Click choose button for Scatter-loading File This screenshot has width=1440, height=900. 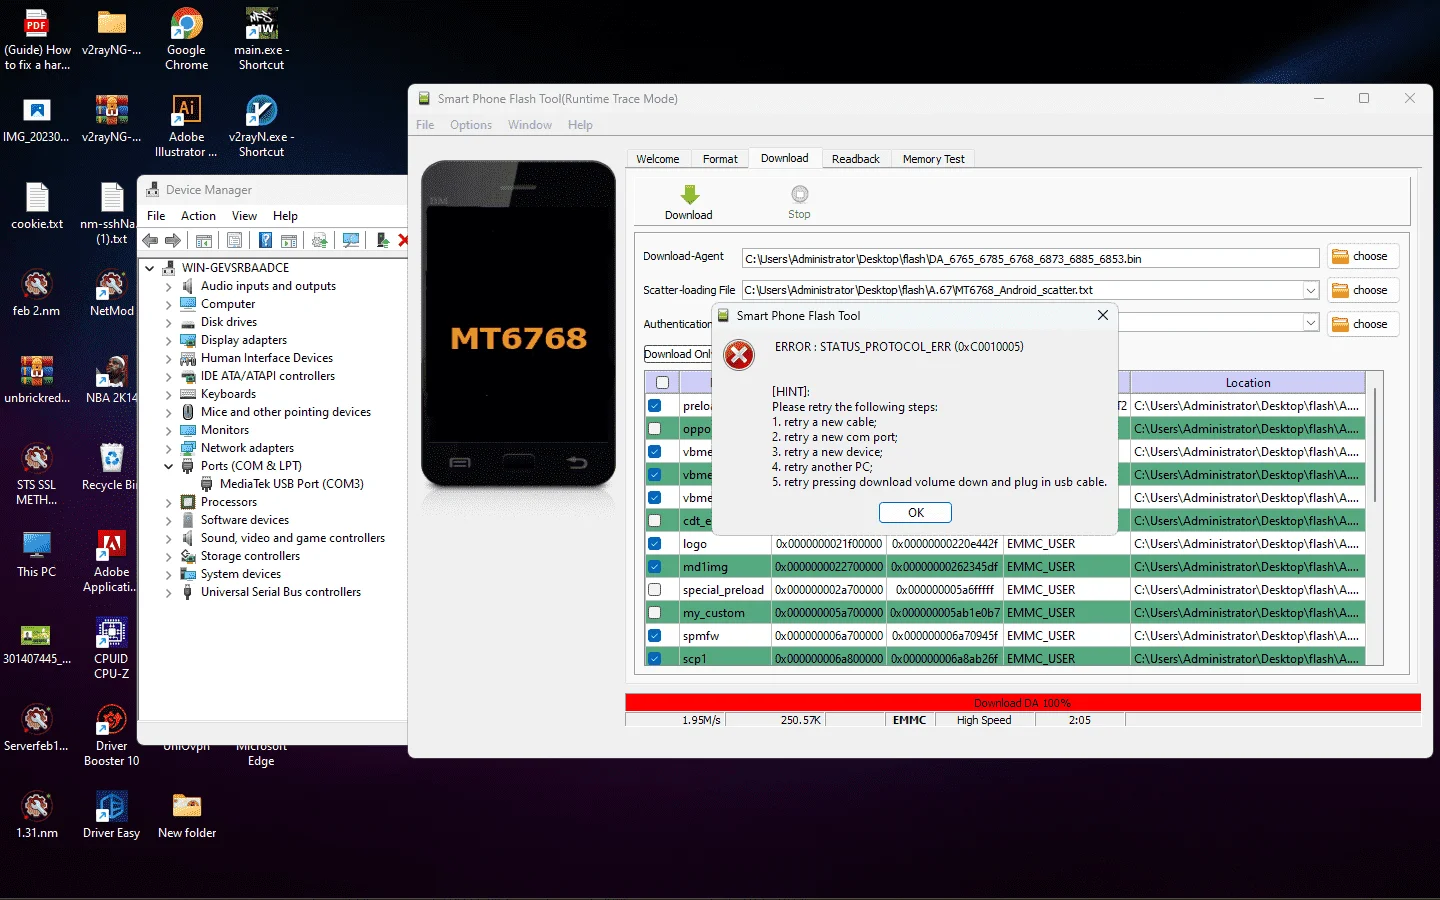click(x=1362, y=291)
